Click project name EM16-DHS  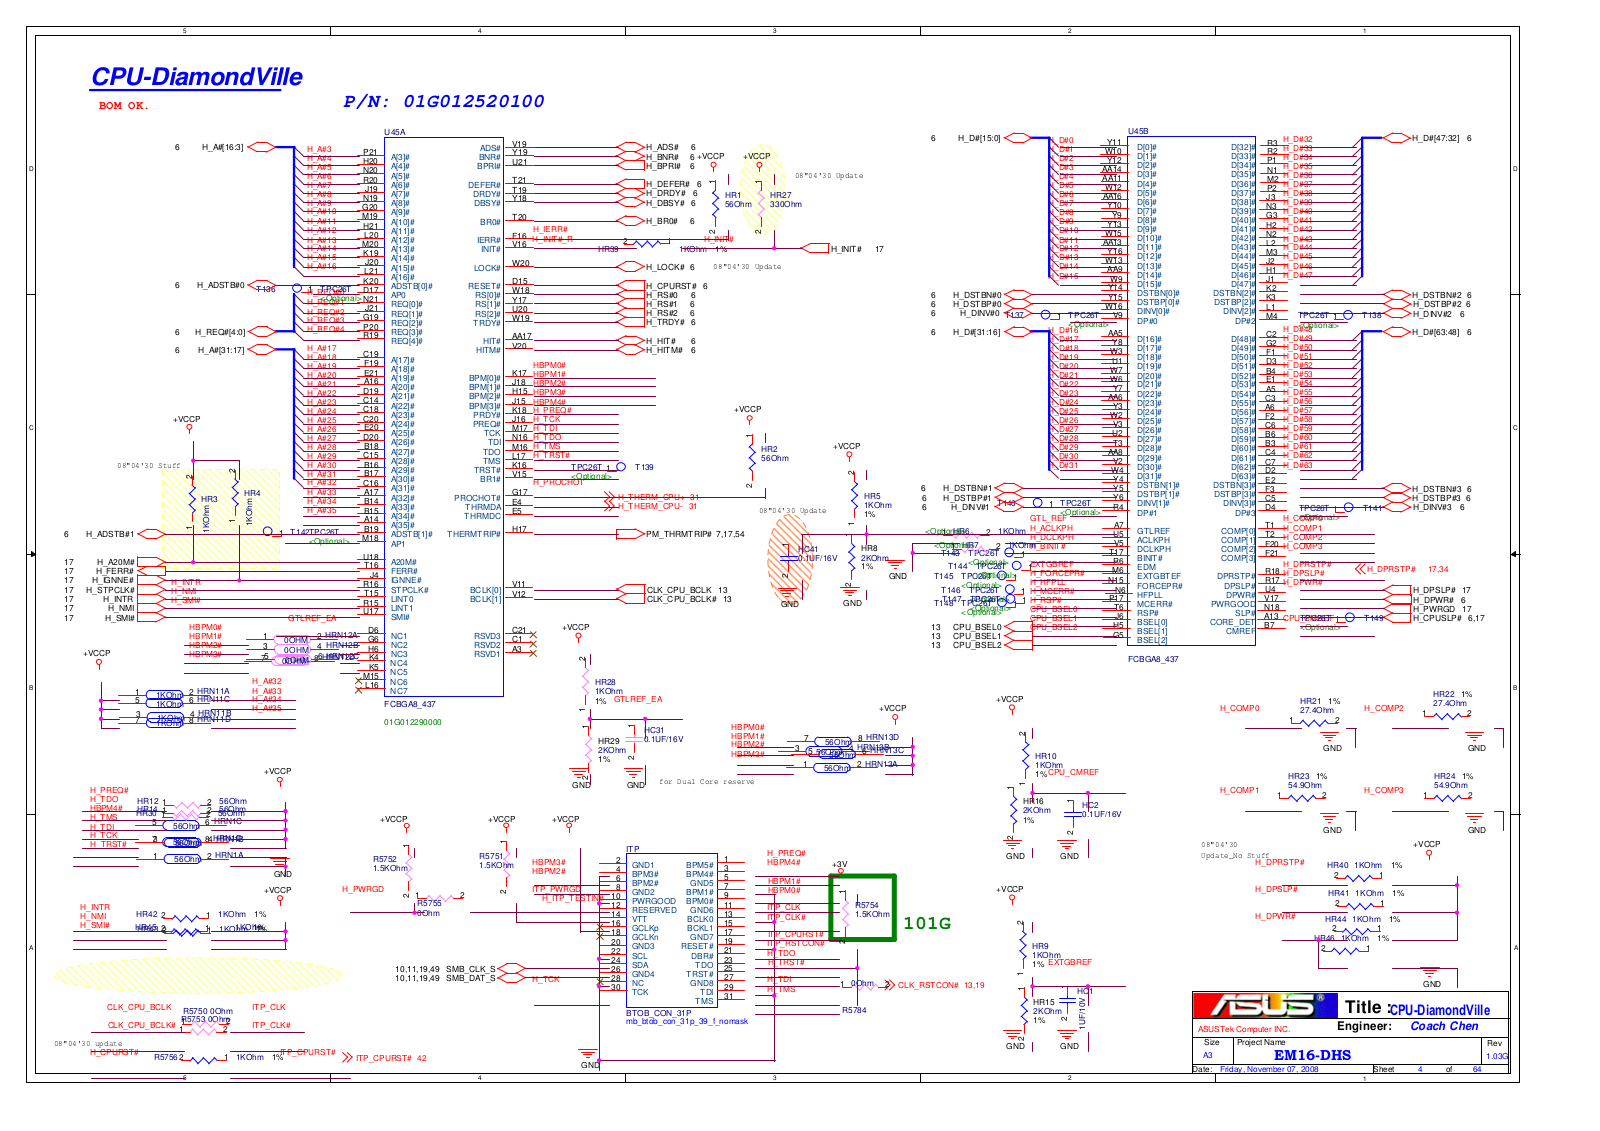[x=1312, y=1055]
